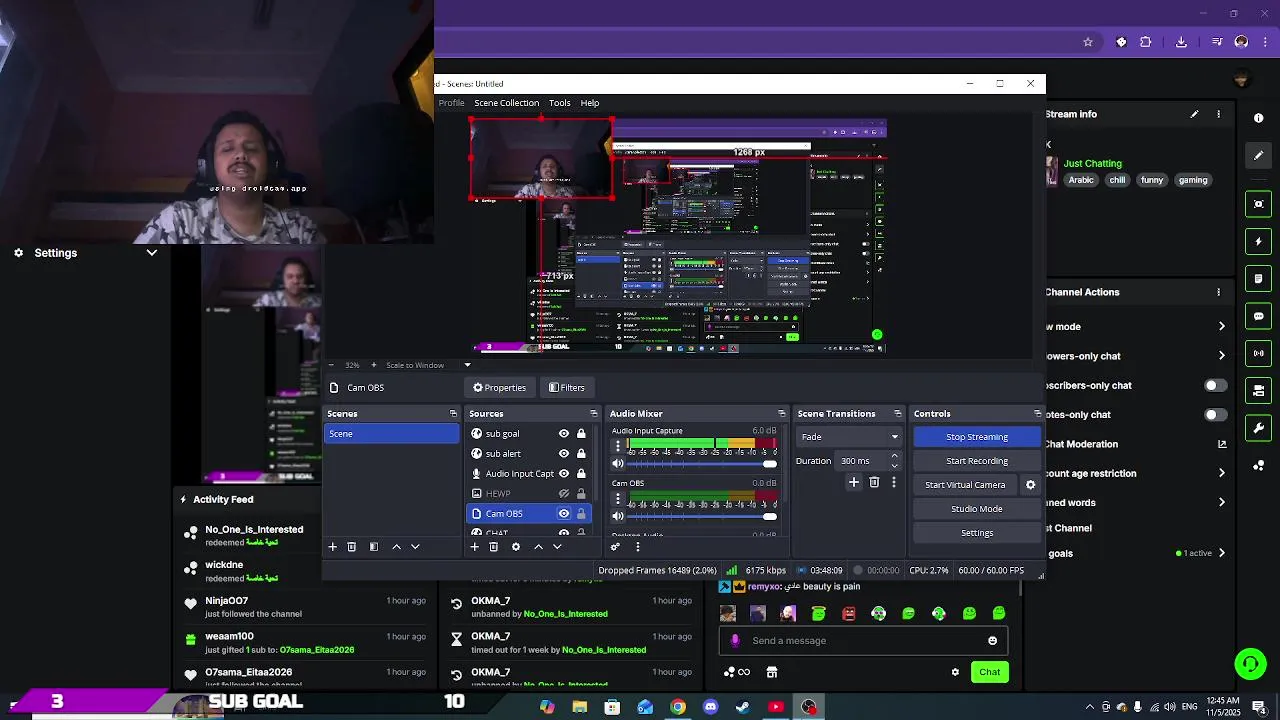Expand banned words options
The width and height of the screenshot is (1280, 720).
[x=1221, y=503]
